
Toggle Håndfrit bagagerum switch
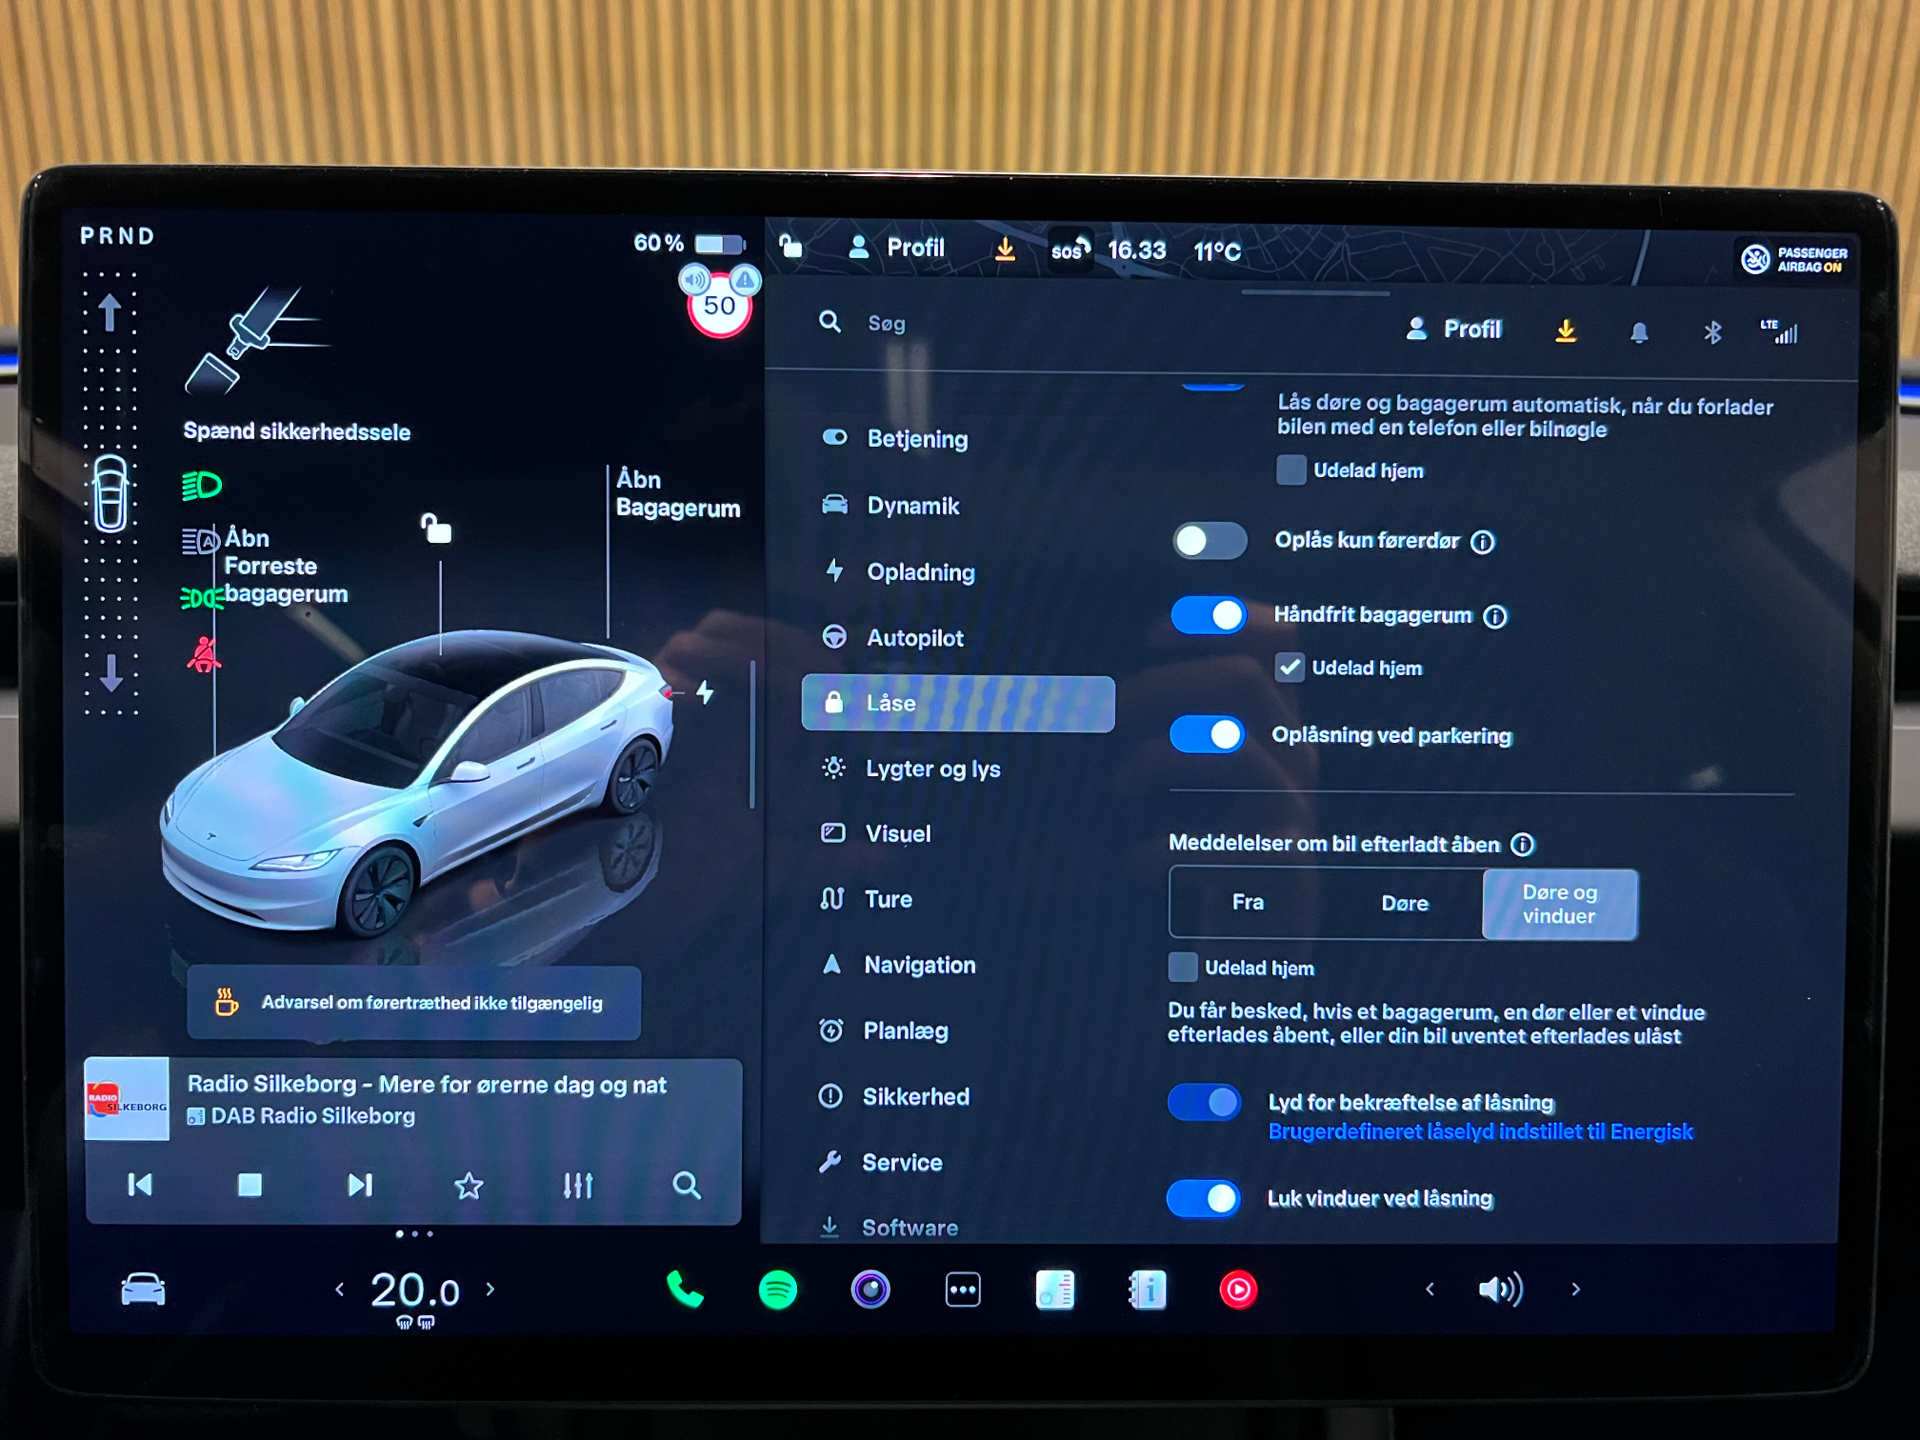(x=1209, y=614)
